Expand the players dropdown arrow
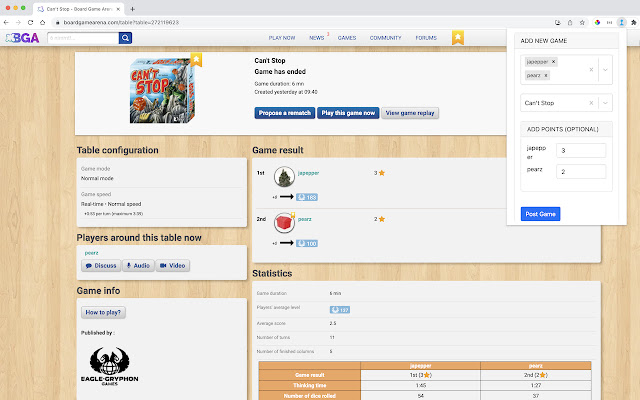The image size is (640, 400). pos(605,69)
